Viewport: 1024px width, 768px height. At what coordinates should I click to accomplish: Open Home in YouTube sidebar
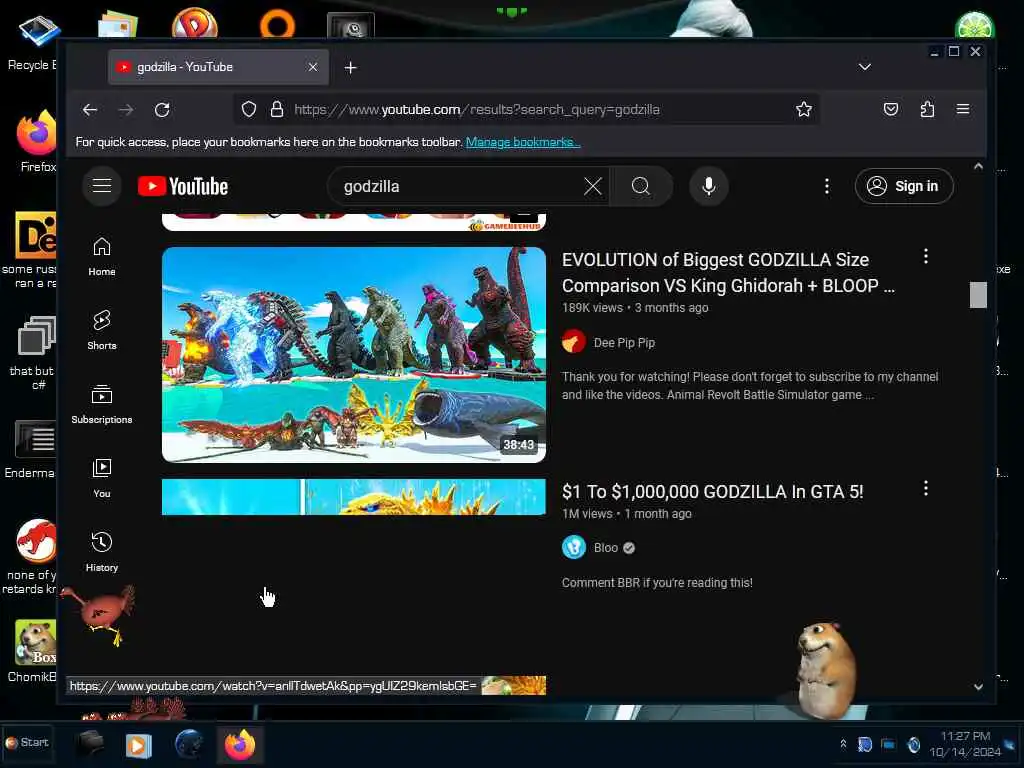(x=102, y=257)
